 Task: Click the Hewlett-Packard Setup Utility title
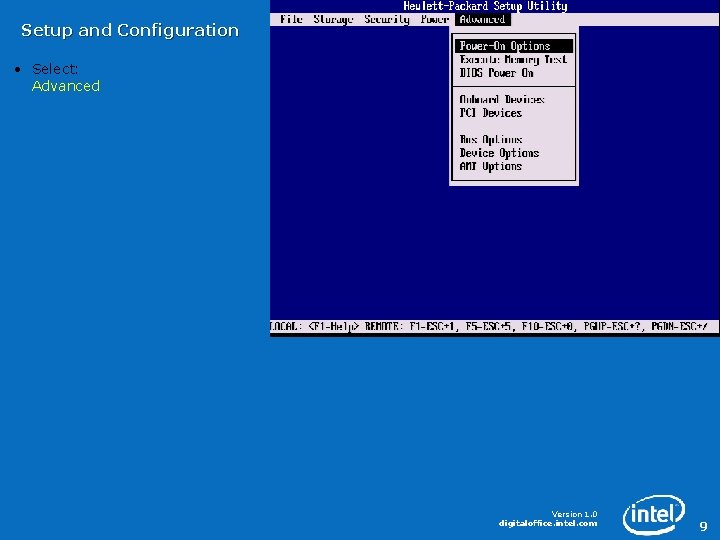(x=485, y=6)
